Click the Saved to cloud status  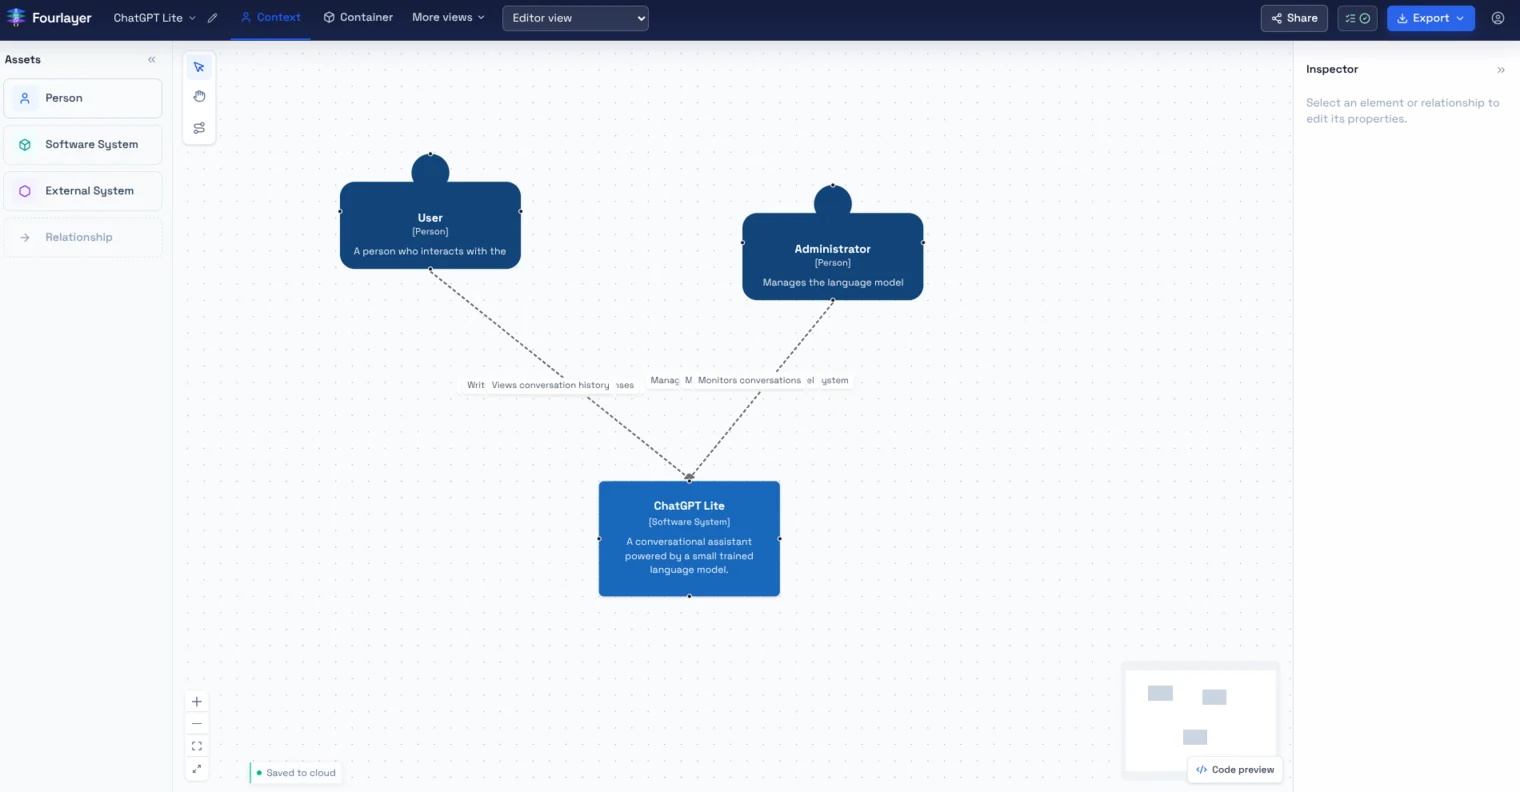coord(296,773)
